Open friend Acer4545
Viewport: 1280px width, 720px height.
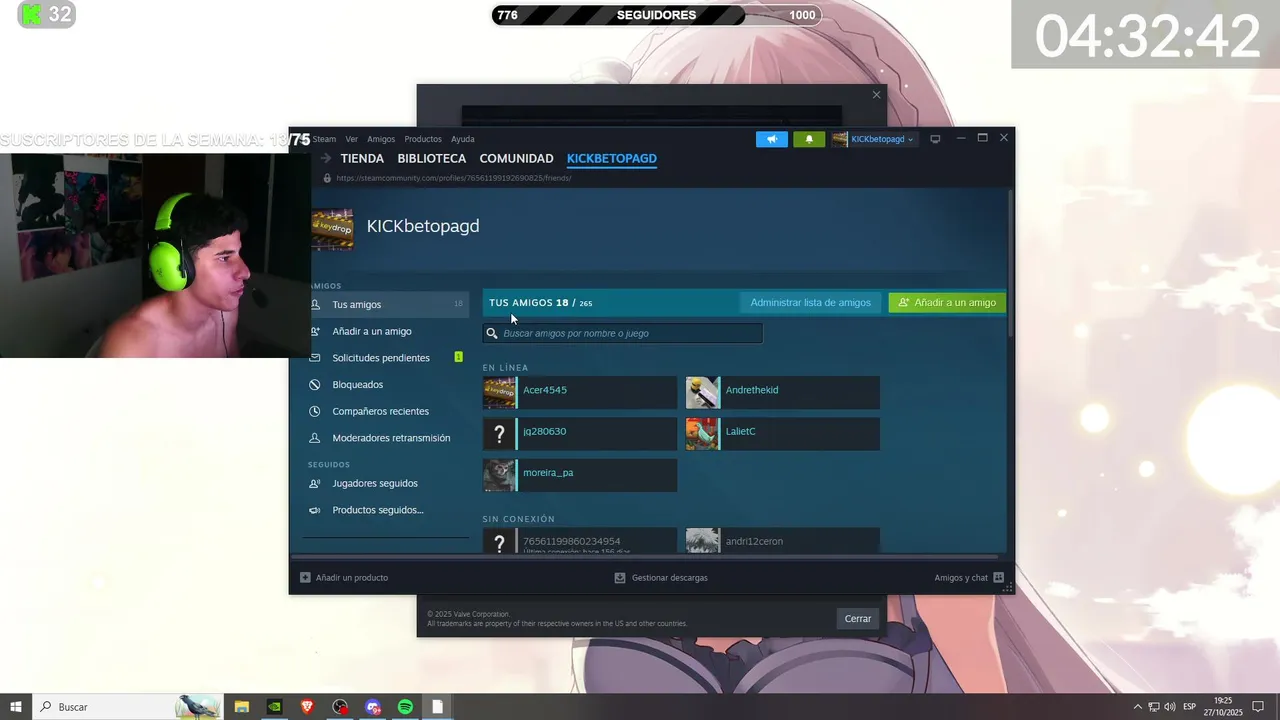580,392
